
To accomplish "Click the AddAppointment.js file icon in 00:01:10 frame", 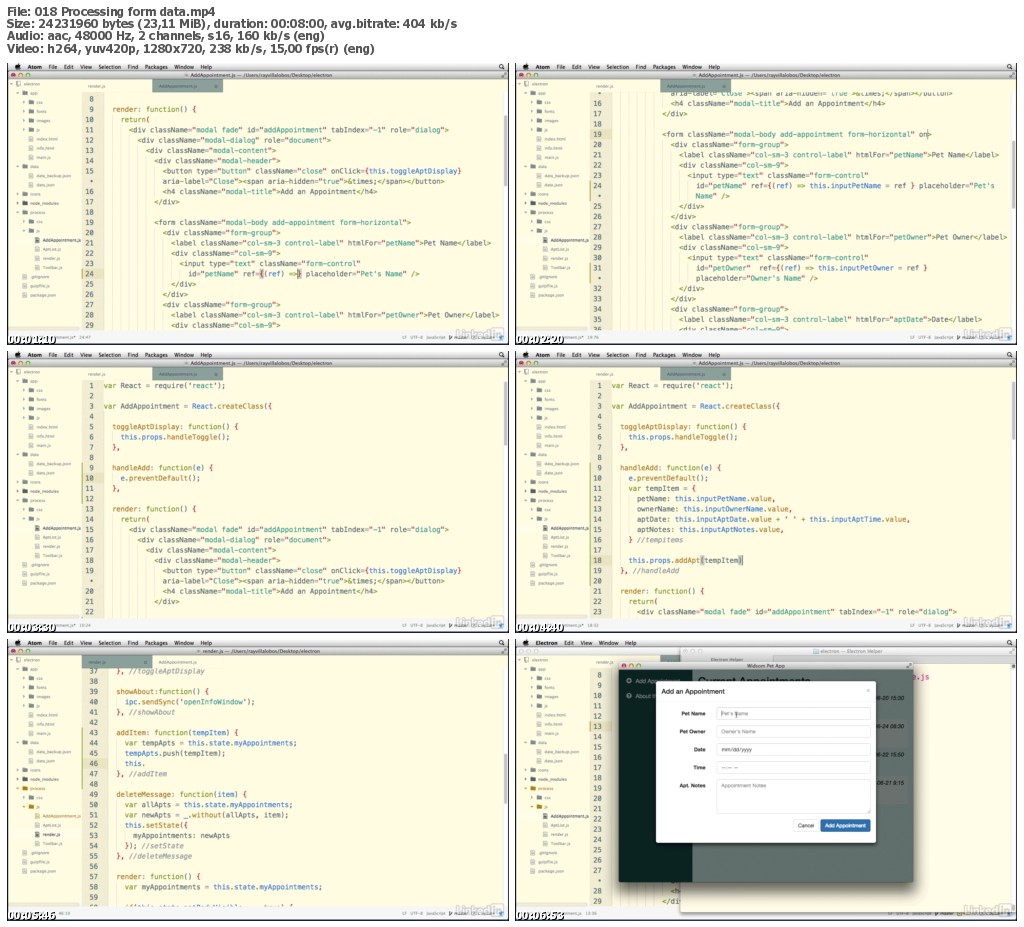I will pyautogui.click(x=37, y=240).
